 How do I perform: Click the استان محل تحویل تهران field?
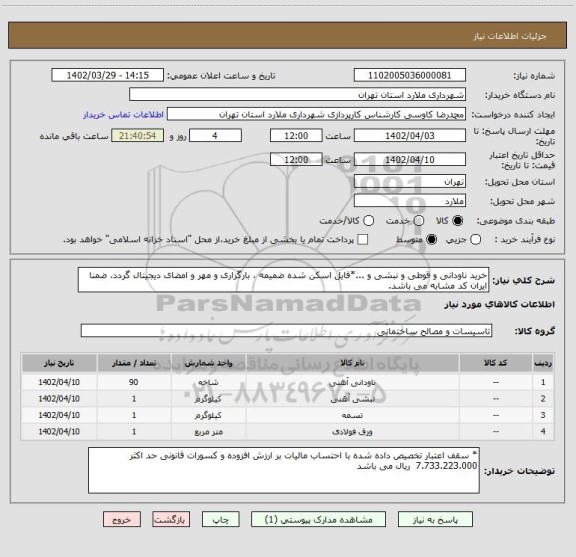tap(410, 182)
